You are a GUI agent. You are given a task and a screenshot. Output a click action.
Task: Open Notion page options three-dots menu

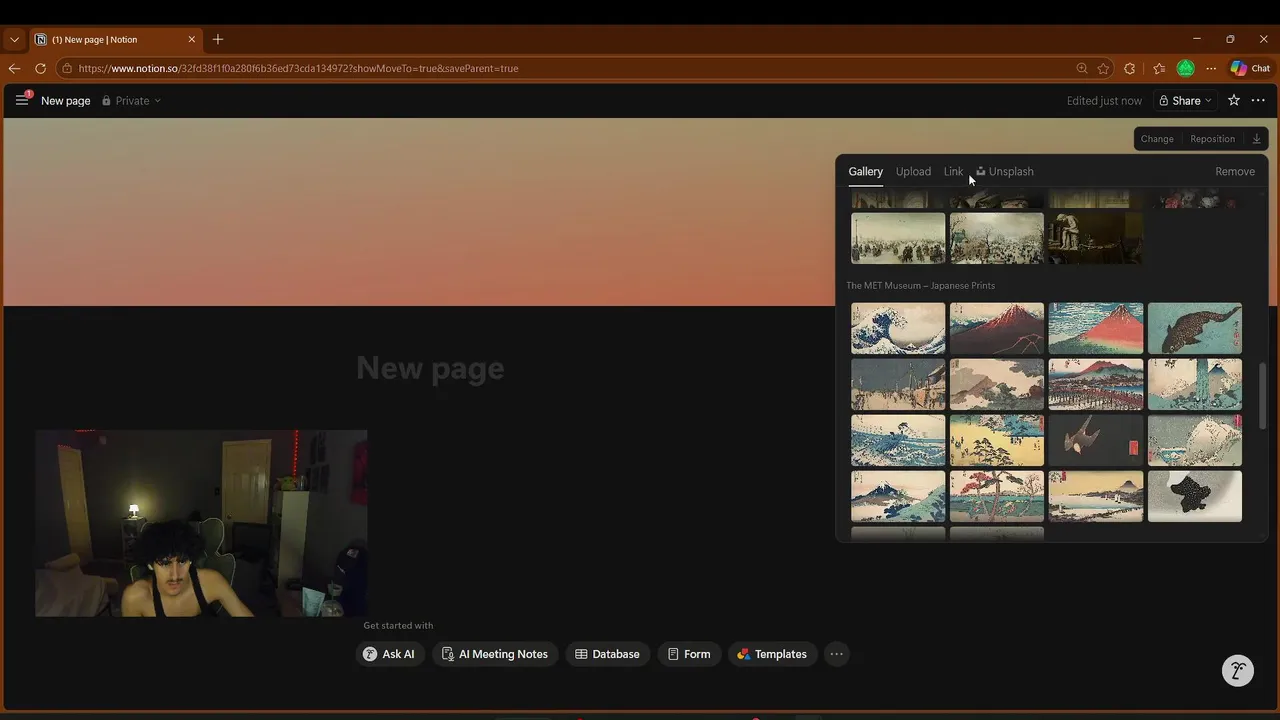pyautogui.click(x=1258, y=100)
